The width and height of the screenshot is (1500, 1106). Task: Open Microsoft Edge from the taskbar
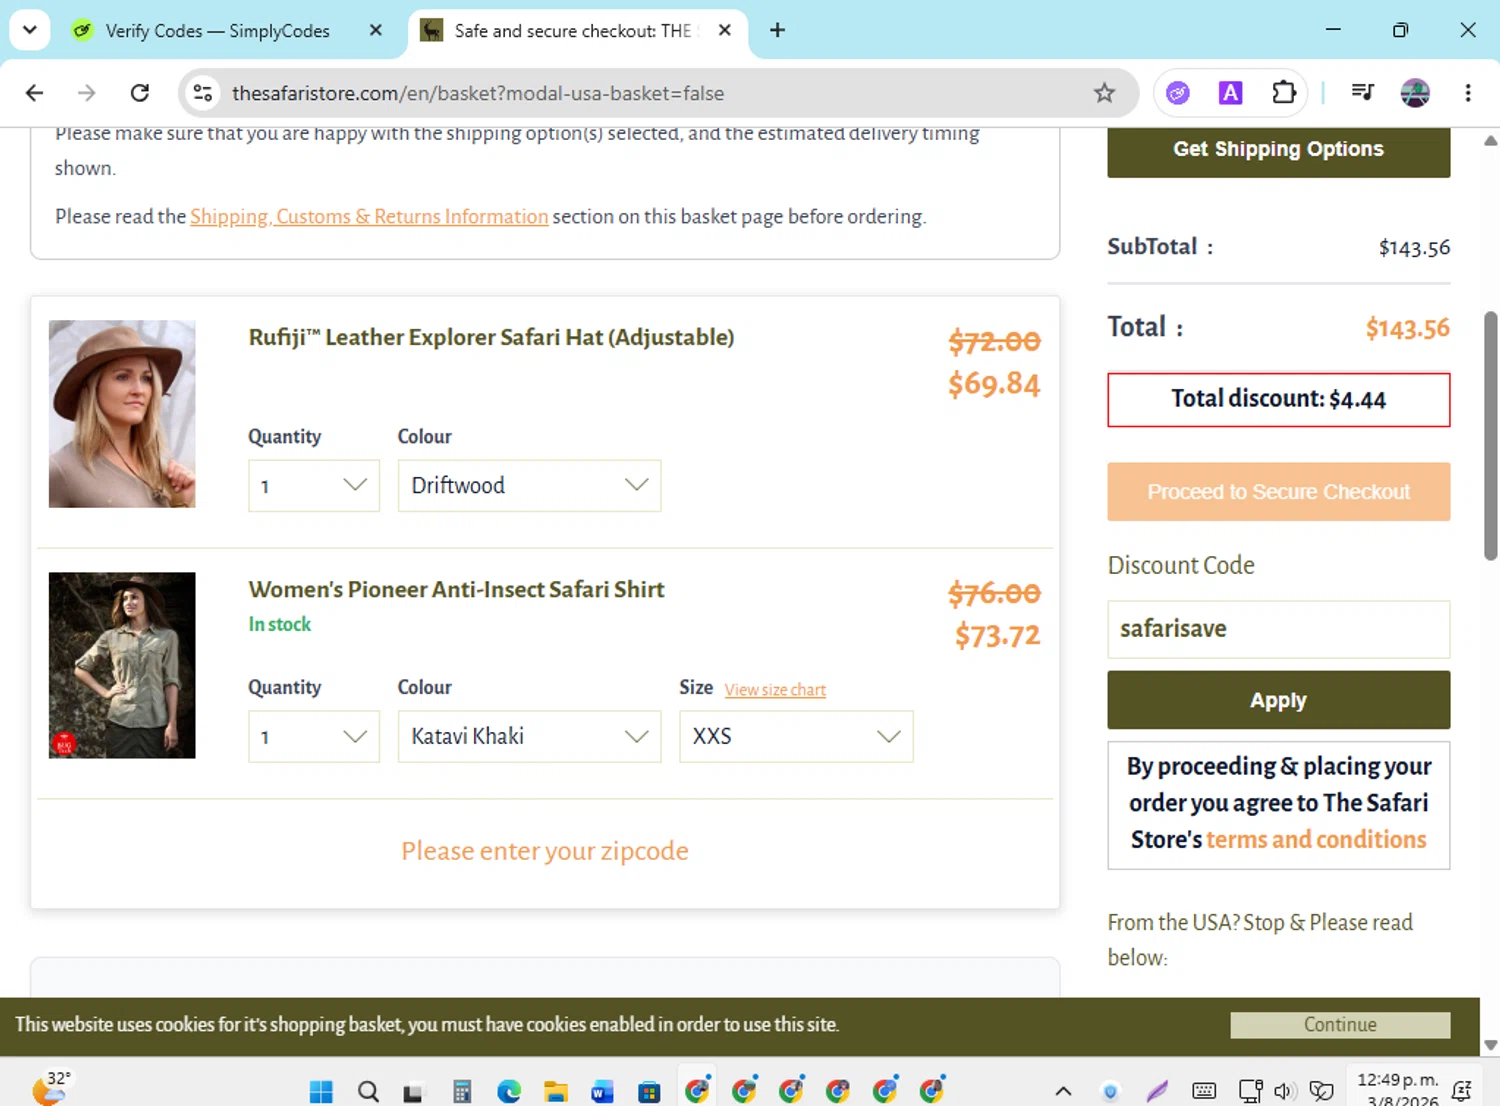tap(509, 1091)
